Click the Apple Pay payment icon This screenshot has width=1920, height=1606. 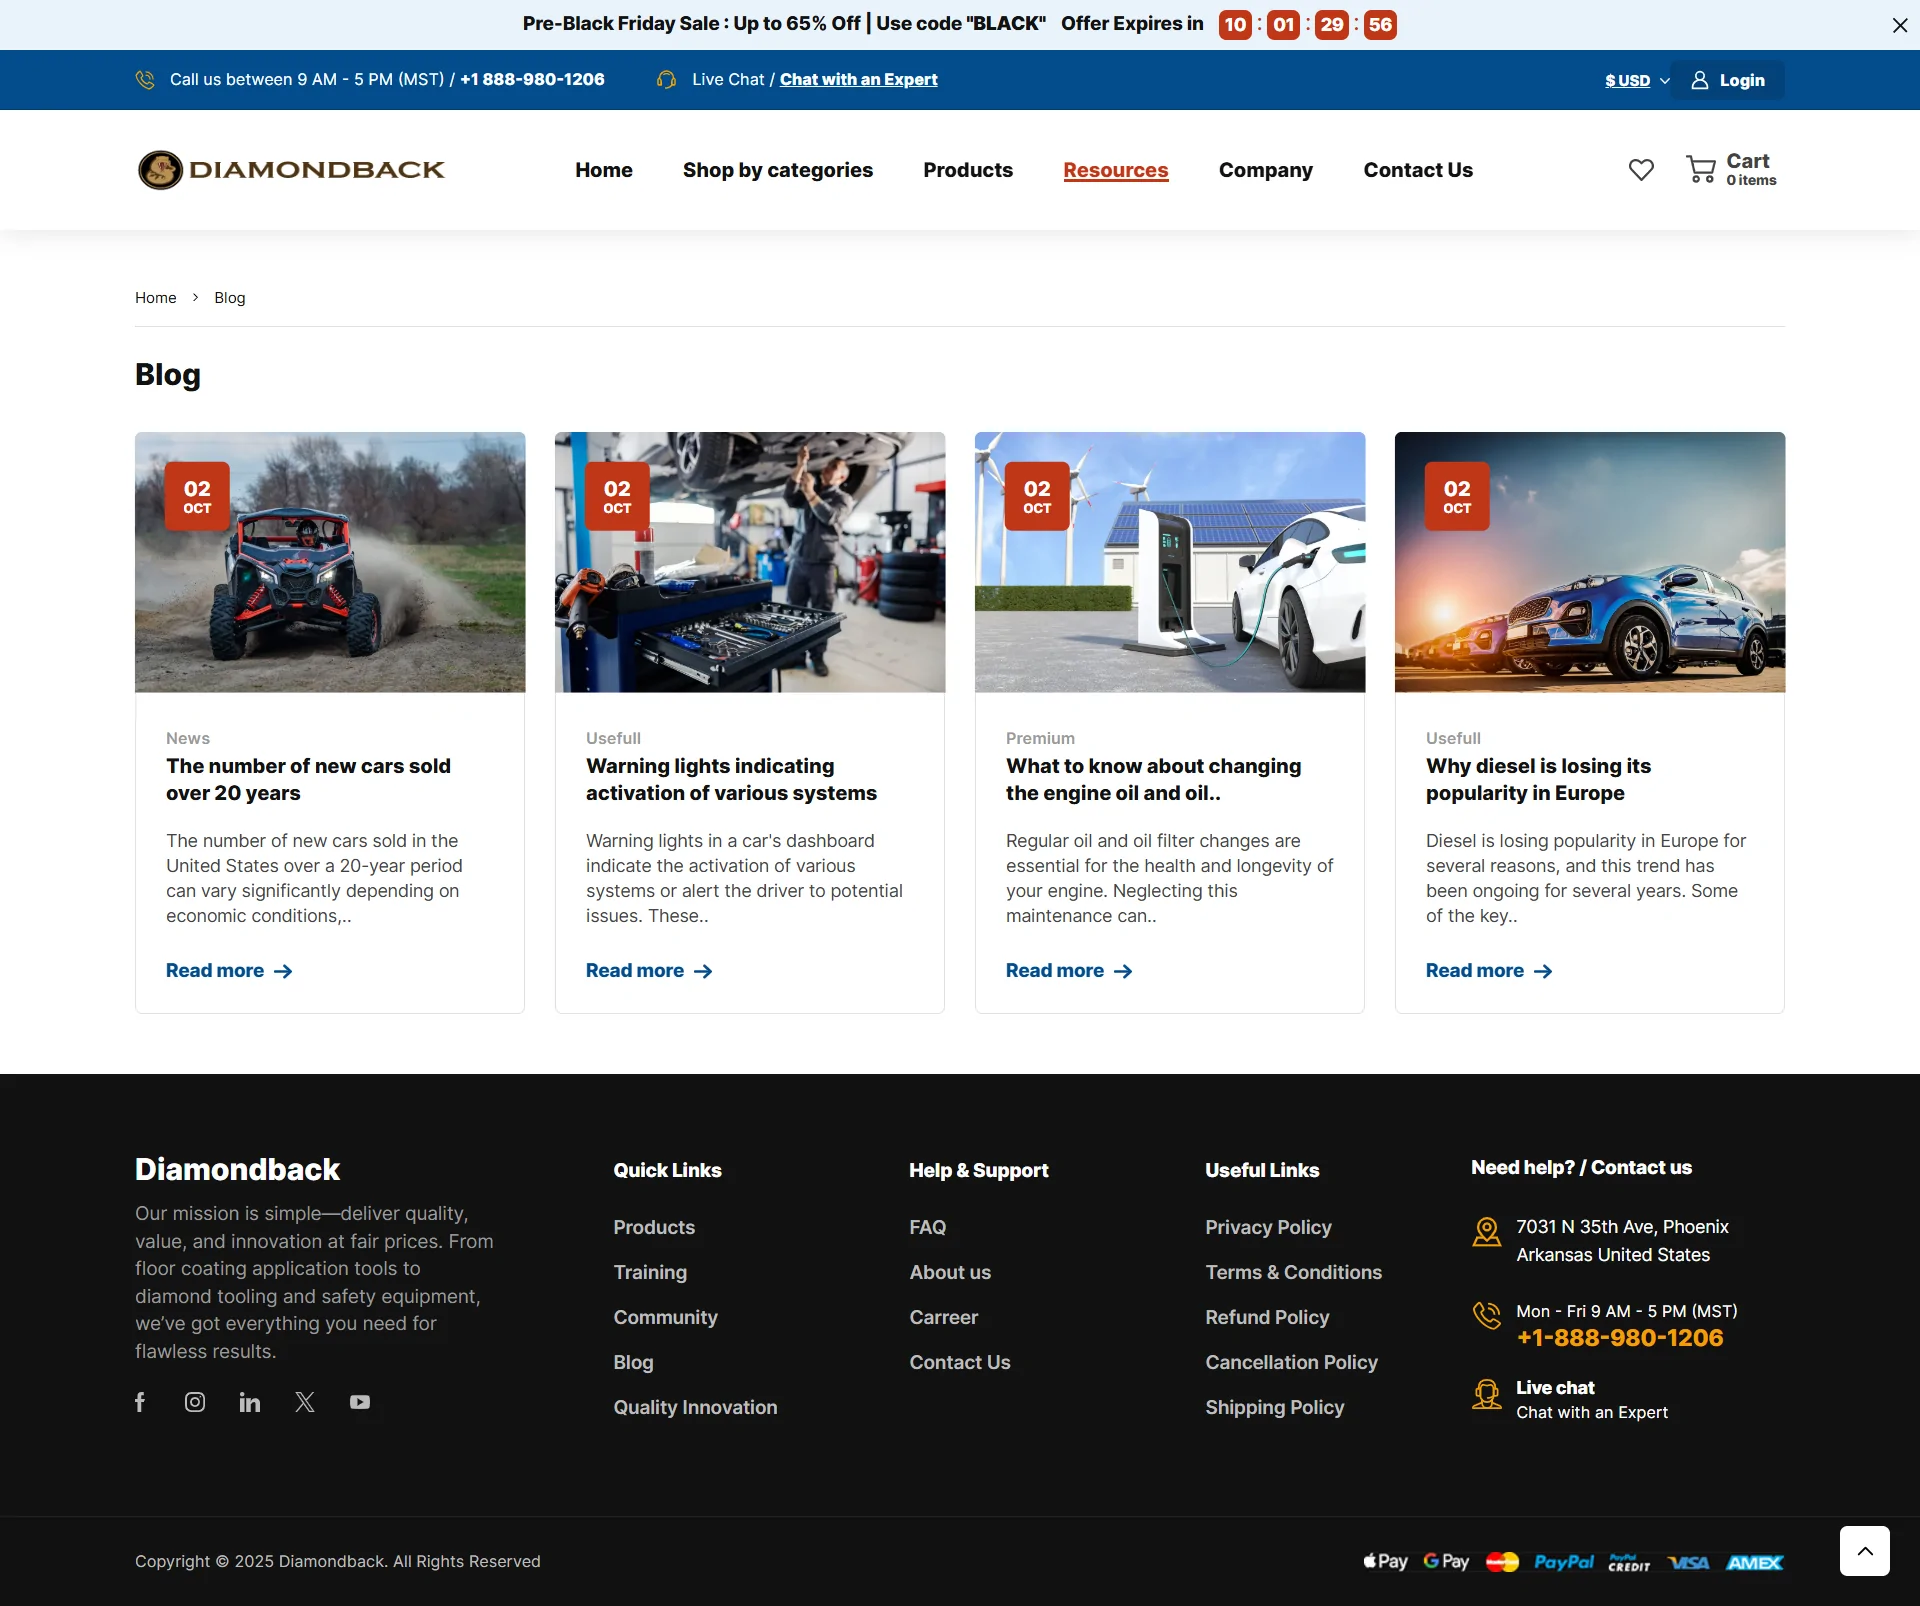1385,1561
